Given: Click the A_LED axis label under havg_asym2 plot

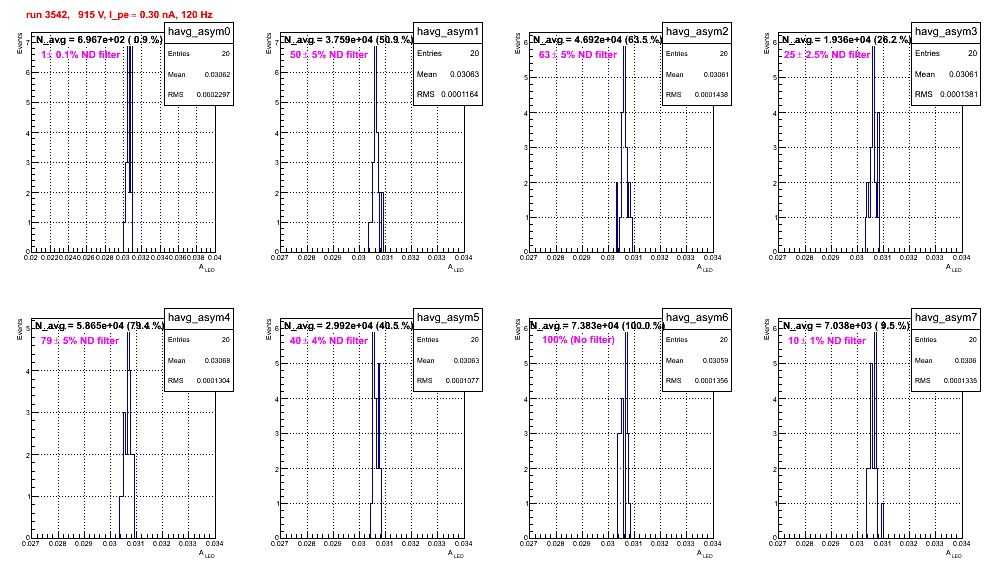Looking at the screenshot, I should coord(705,268).
